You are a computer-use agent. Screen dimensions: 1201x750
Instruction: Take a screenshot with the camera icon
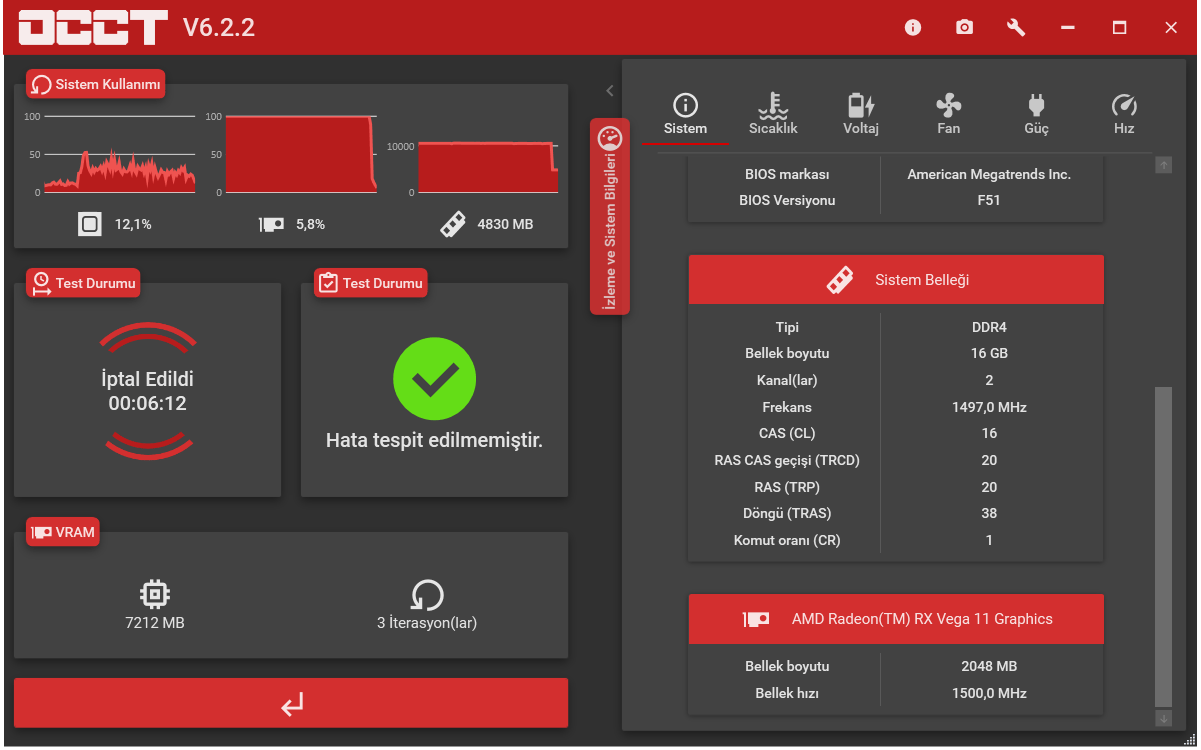(964, 28)
